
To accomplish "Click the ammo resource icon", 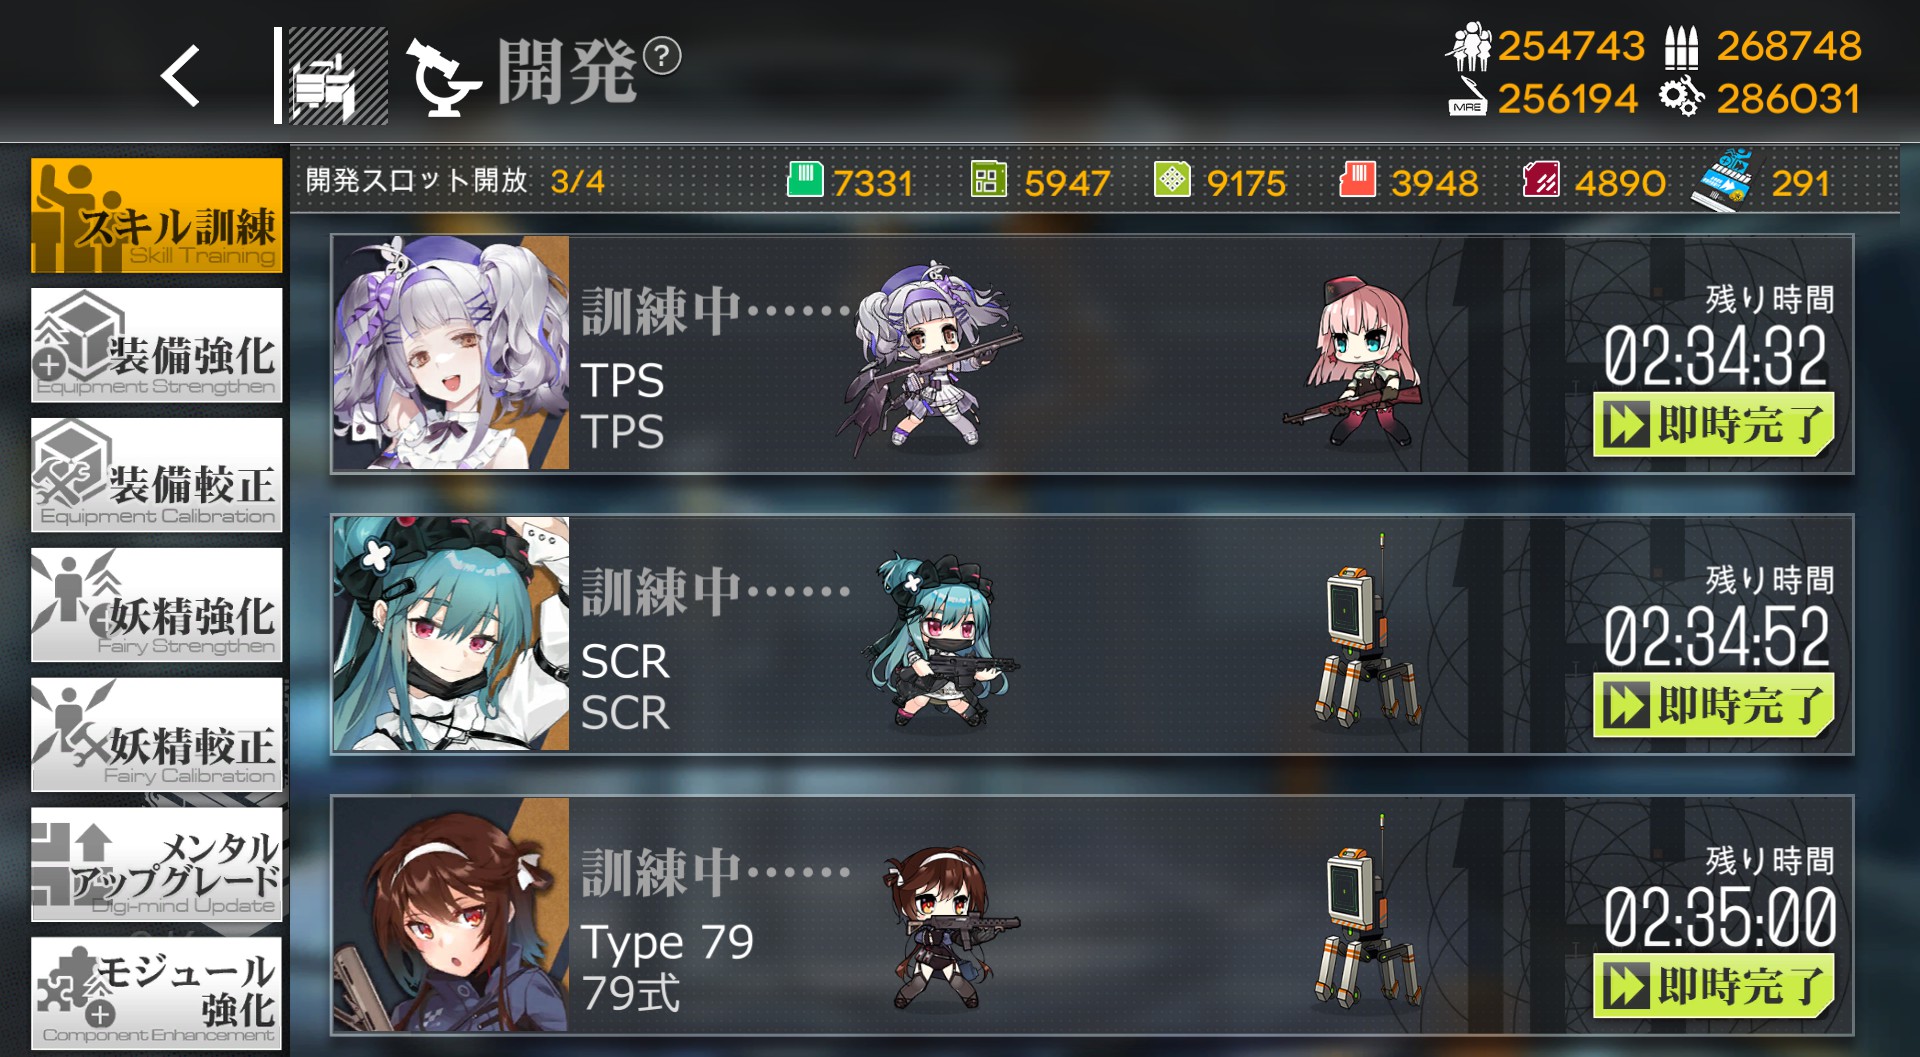I will pyautogui.click(x=1681, y=47).
